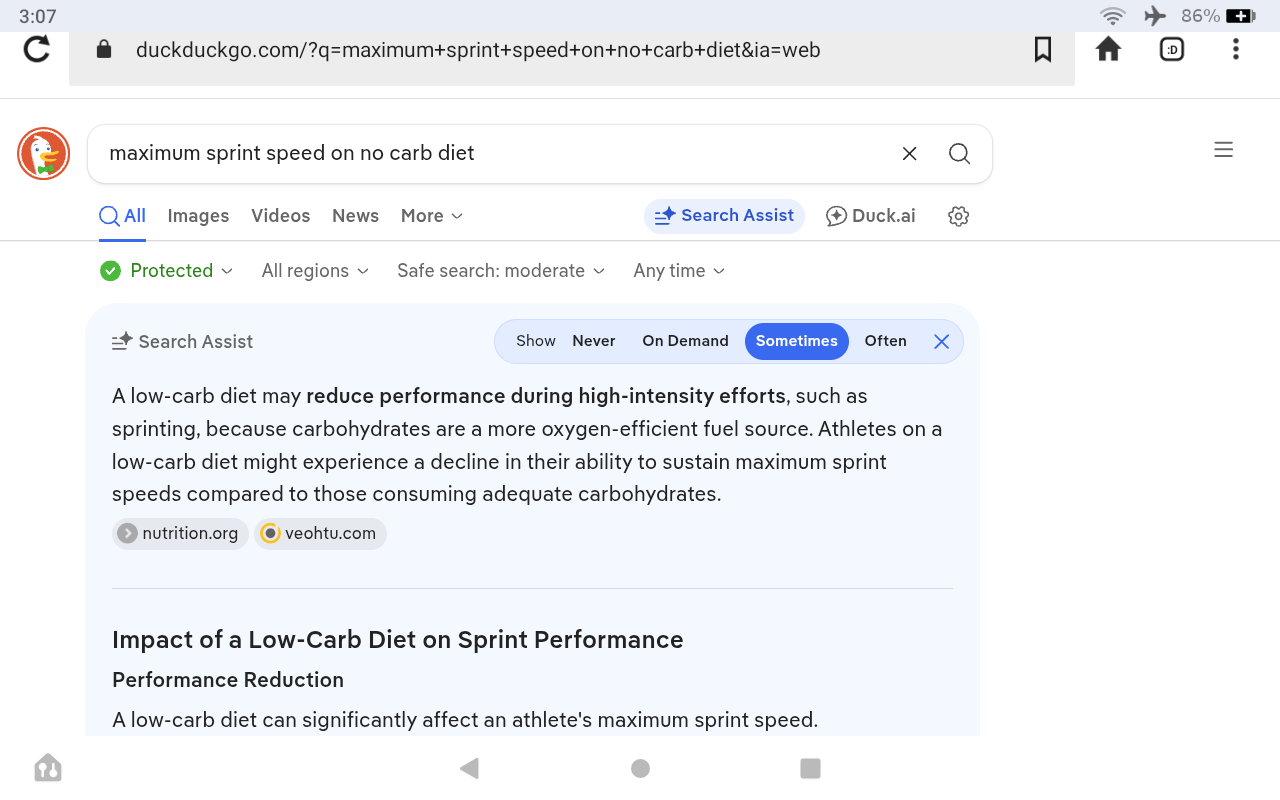
Task: Tap the Android home circle button
Action: pos(641,768)
